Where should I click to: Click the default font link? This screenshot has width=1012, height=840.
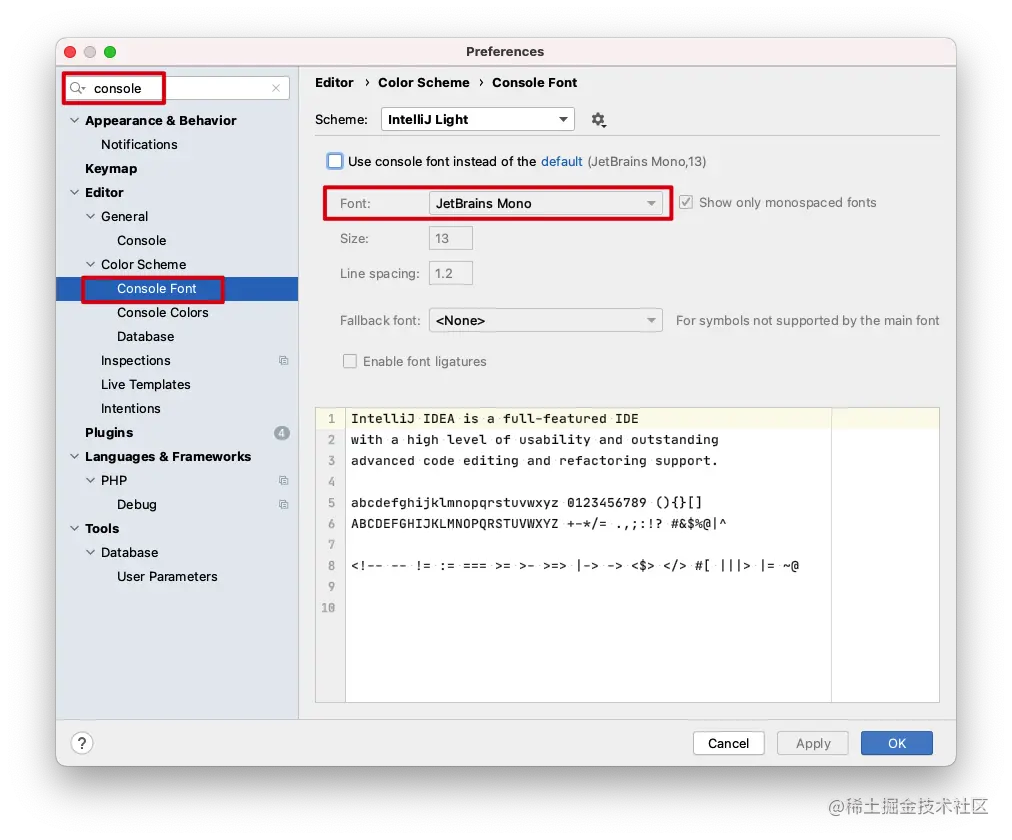562,161
